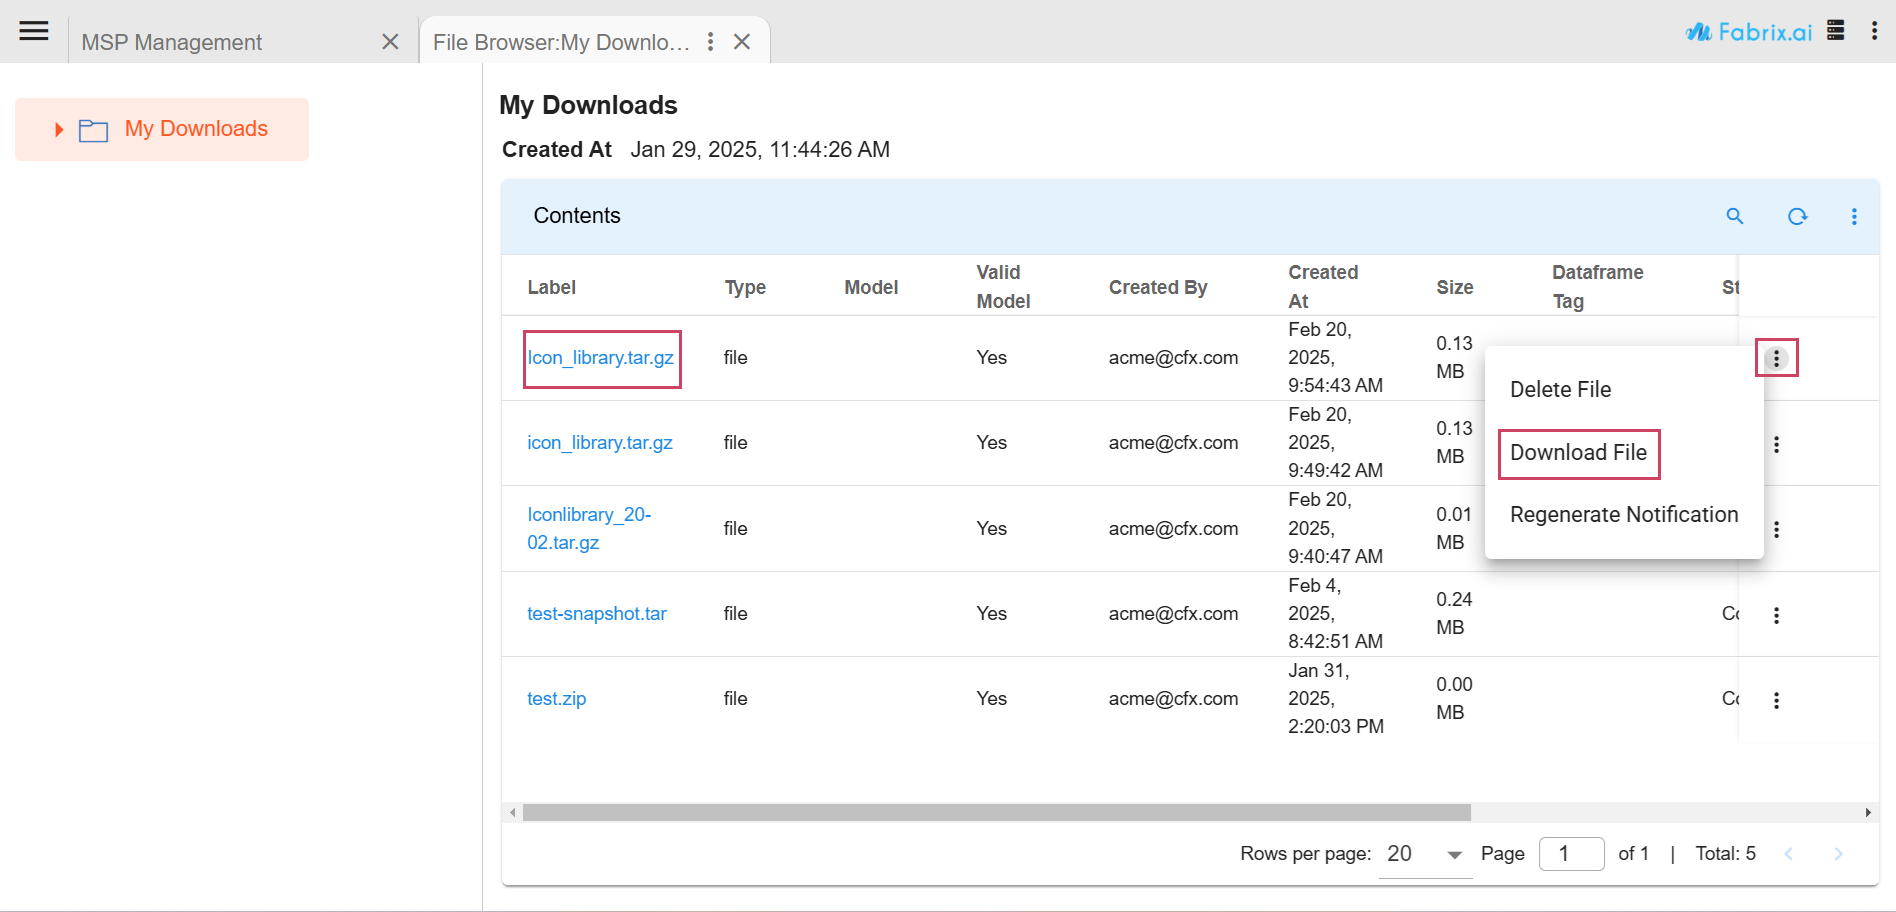Open row actions for test-snapshot.tar
Image resolution: width=1896 pixels, height=912 pixels.
[x=1776, y=615]
